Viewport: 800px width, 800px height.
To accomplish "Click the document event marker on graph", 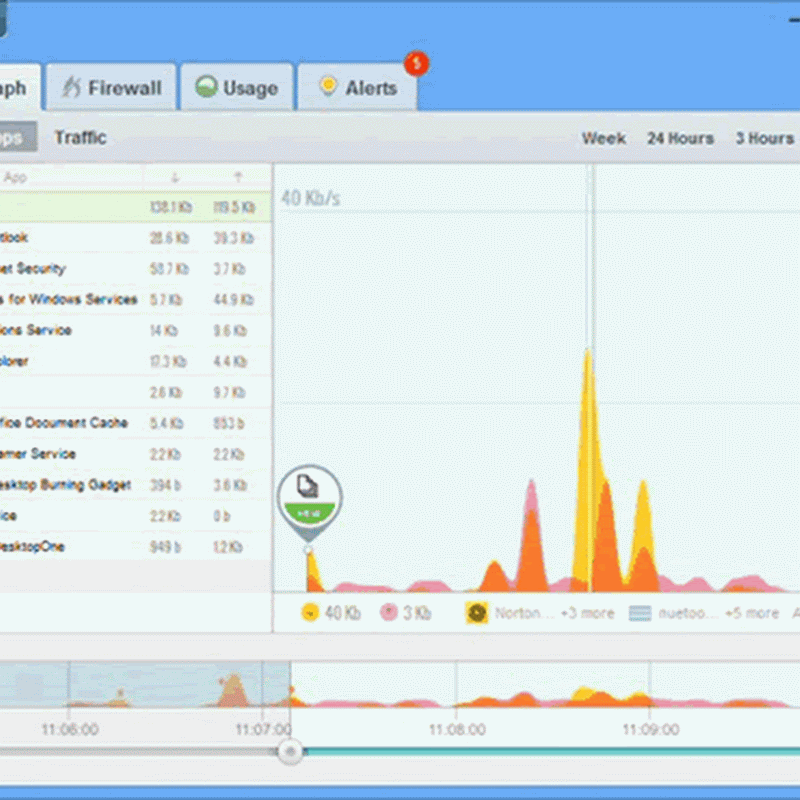I will coord(309,502).
